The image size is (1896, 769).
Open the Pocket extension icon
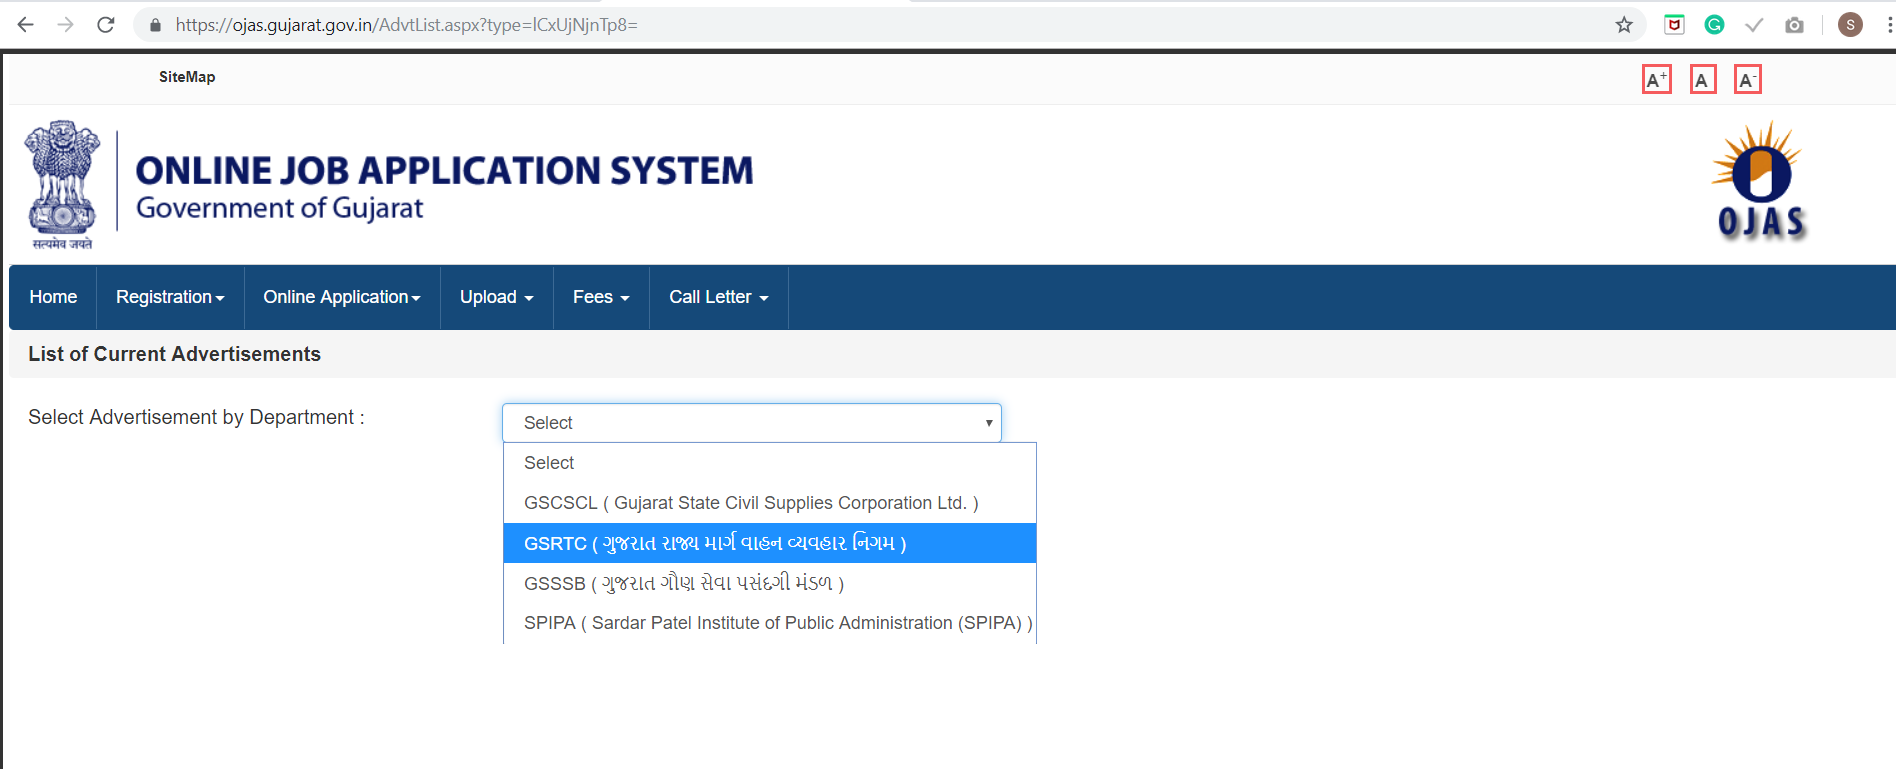pyautogui.click(x=1674, y=25)
